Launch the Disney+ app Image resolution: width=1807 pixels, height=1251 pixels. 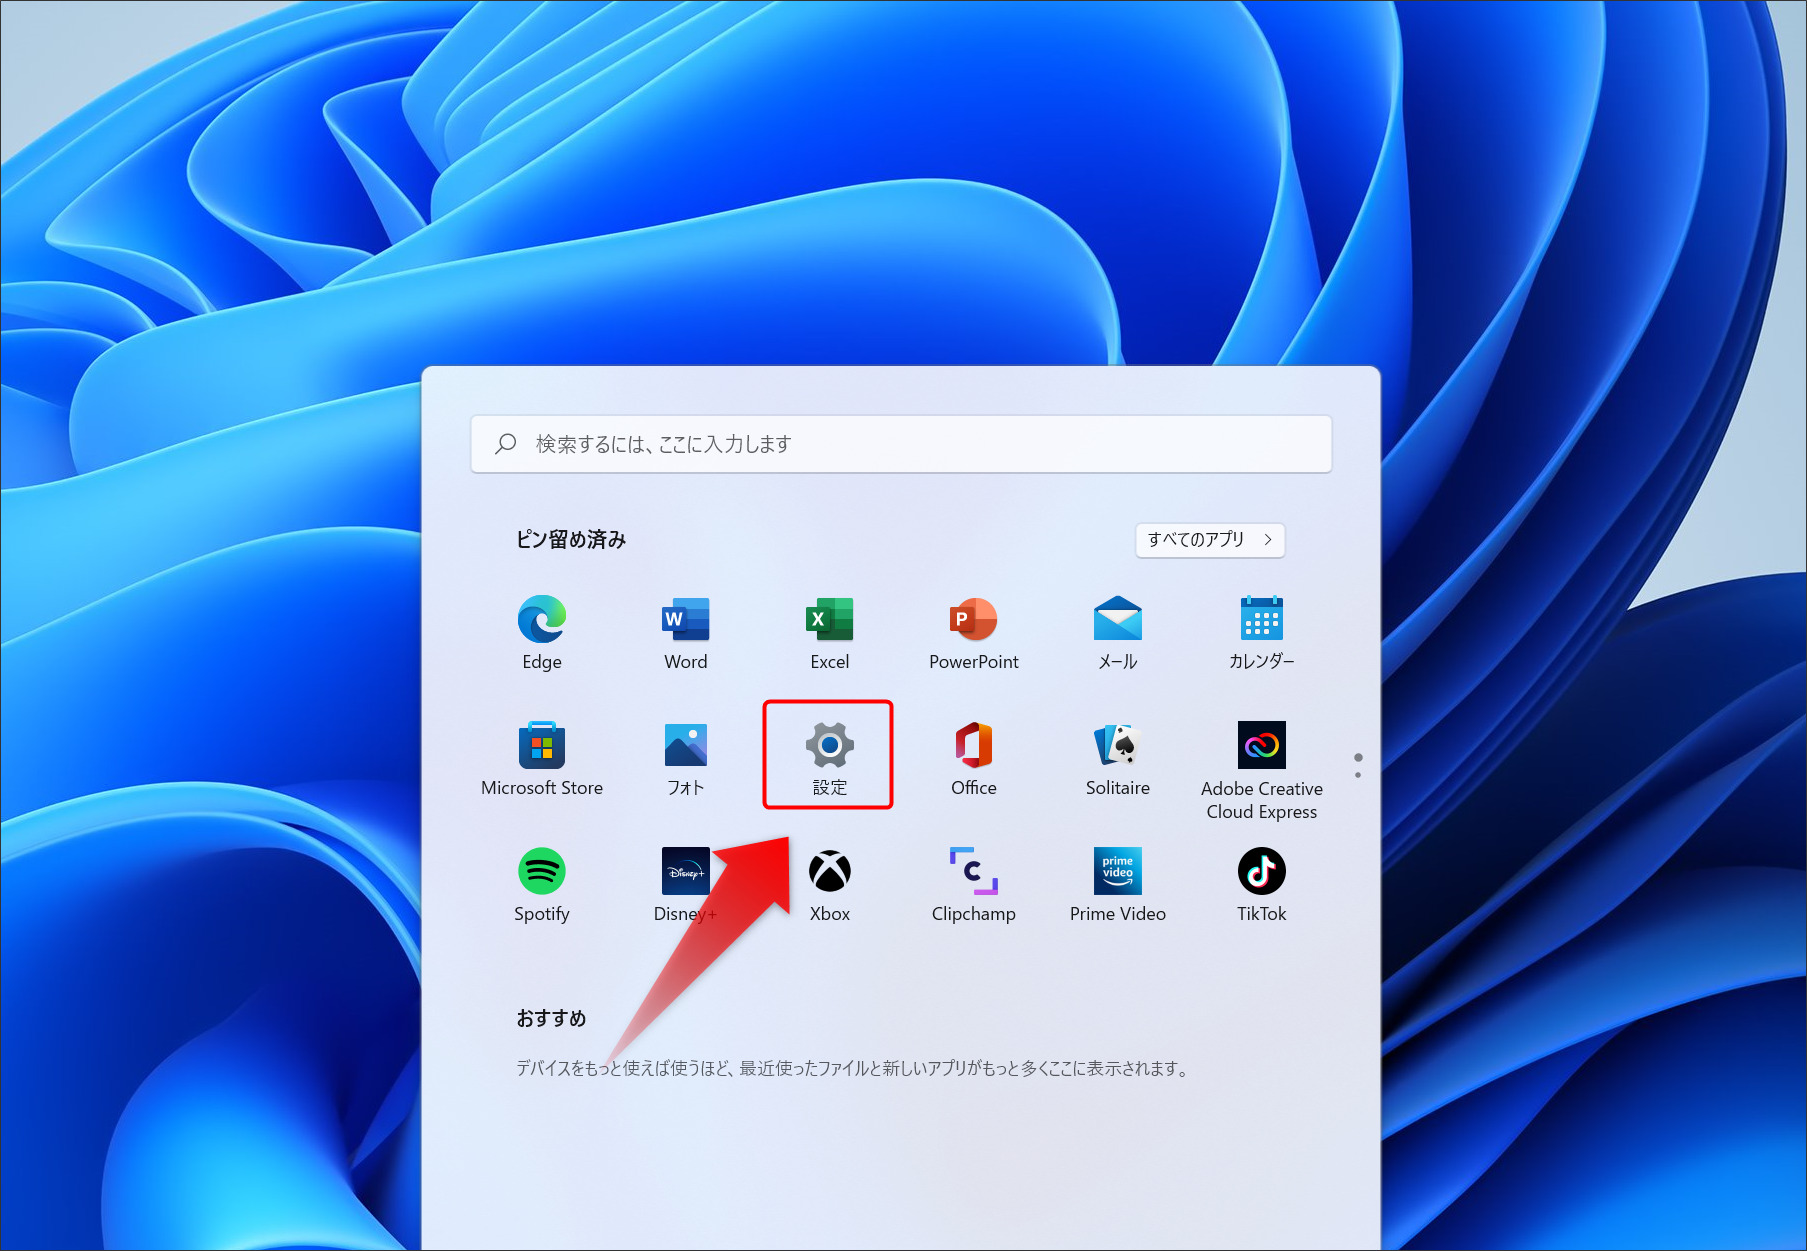point(685,885)
